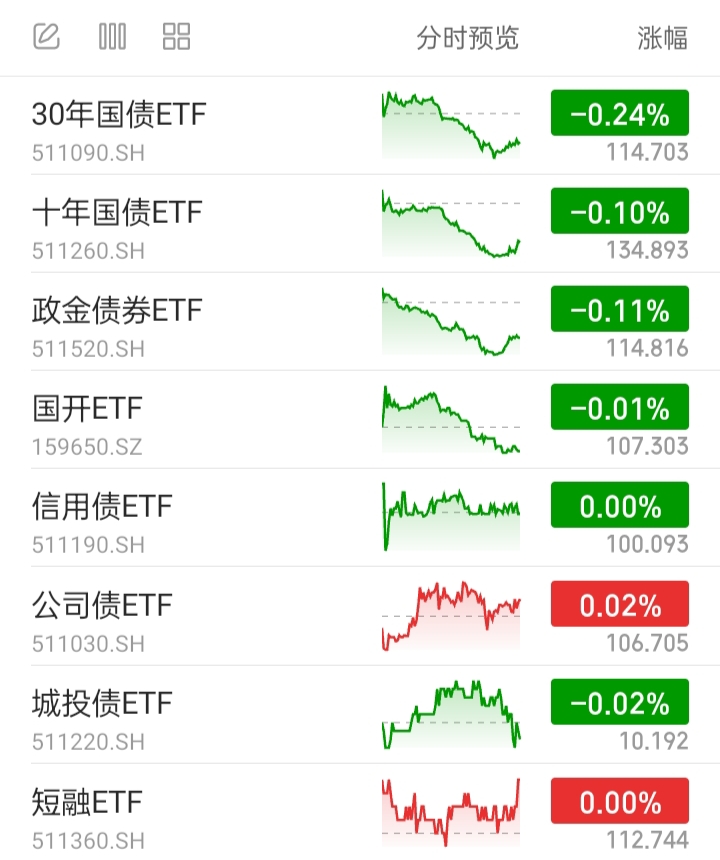Tap the edit watchlist pencil icon
The height and width of the screenshot is (860, 720).
coord(46,38)
